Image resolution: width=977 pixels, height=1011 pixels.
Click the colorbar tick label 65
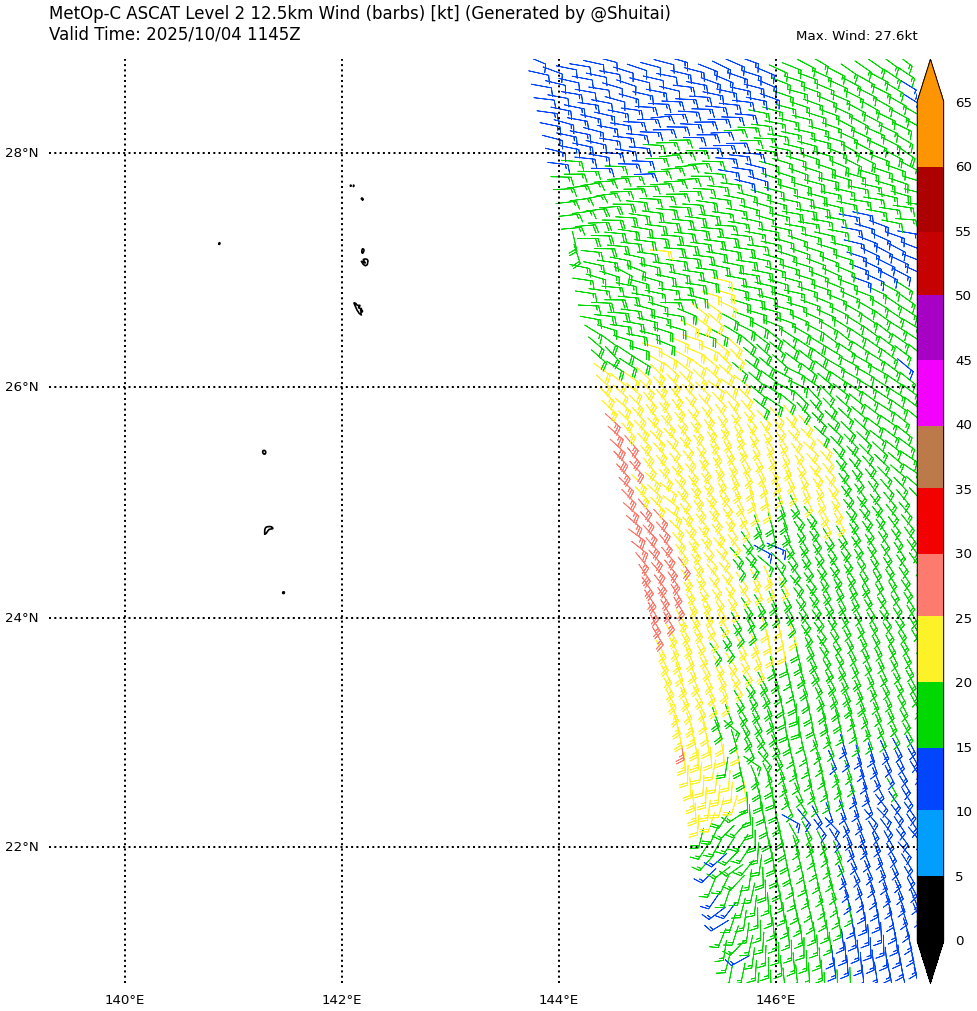[963, 103]
